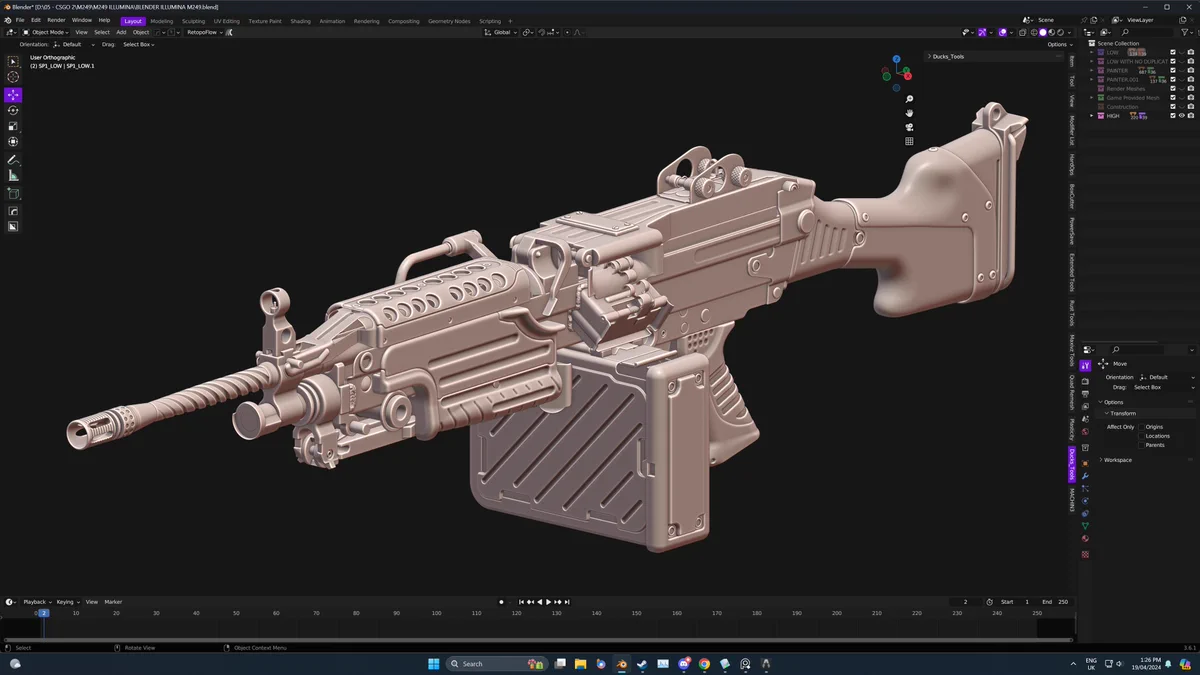Switch to rendered viewport shading

coord(1059,32)
